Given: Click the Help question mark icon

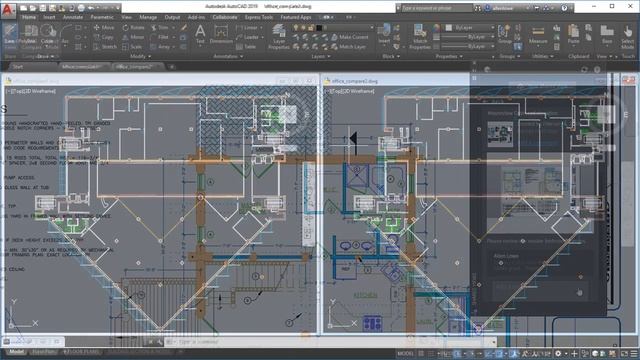Looking at the screenshot, I should click(564, 7).
